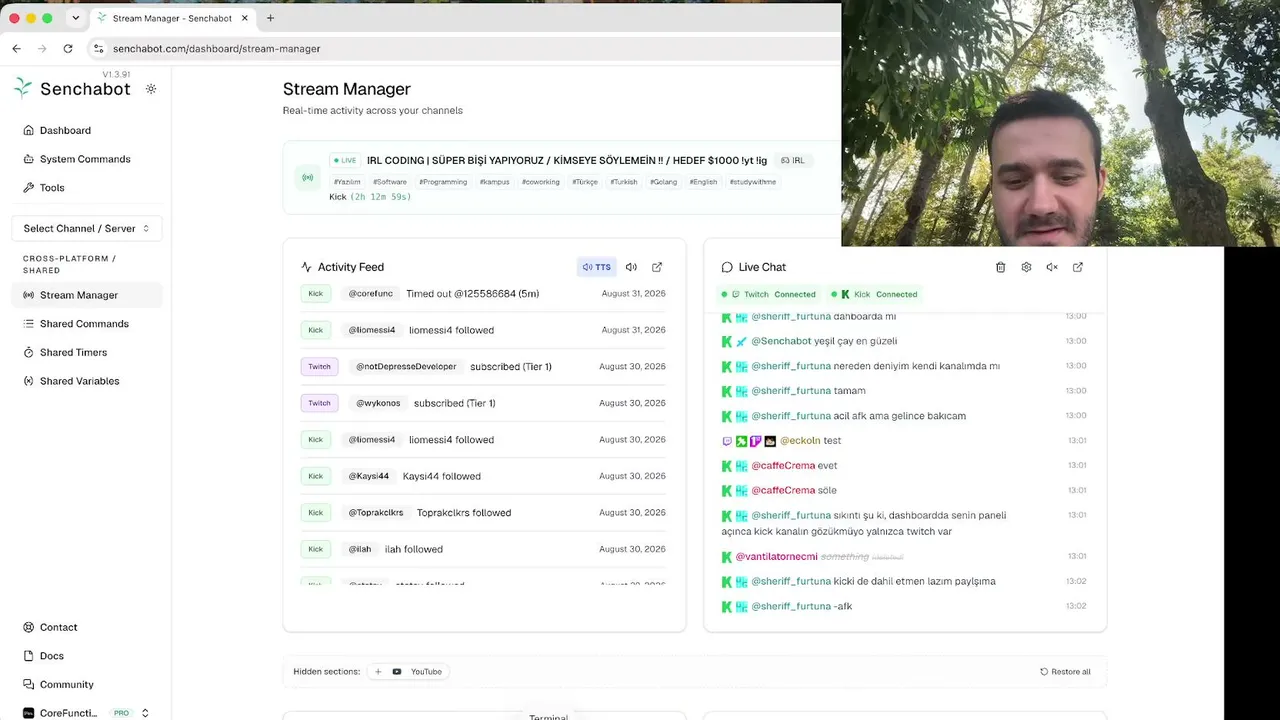Go forward in the browser
This screenshot has width=1280, height=720.
click(42, 48)
